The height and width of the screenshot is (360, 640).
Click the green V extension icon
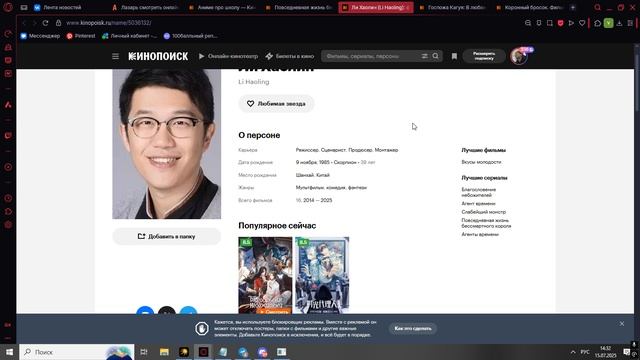(x=608, y=23)
